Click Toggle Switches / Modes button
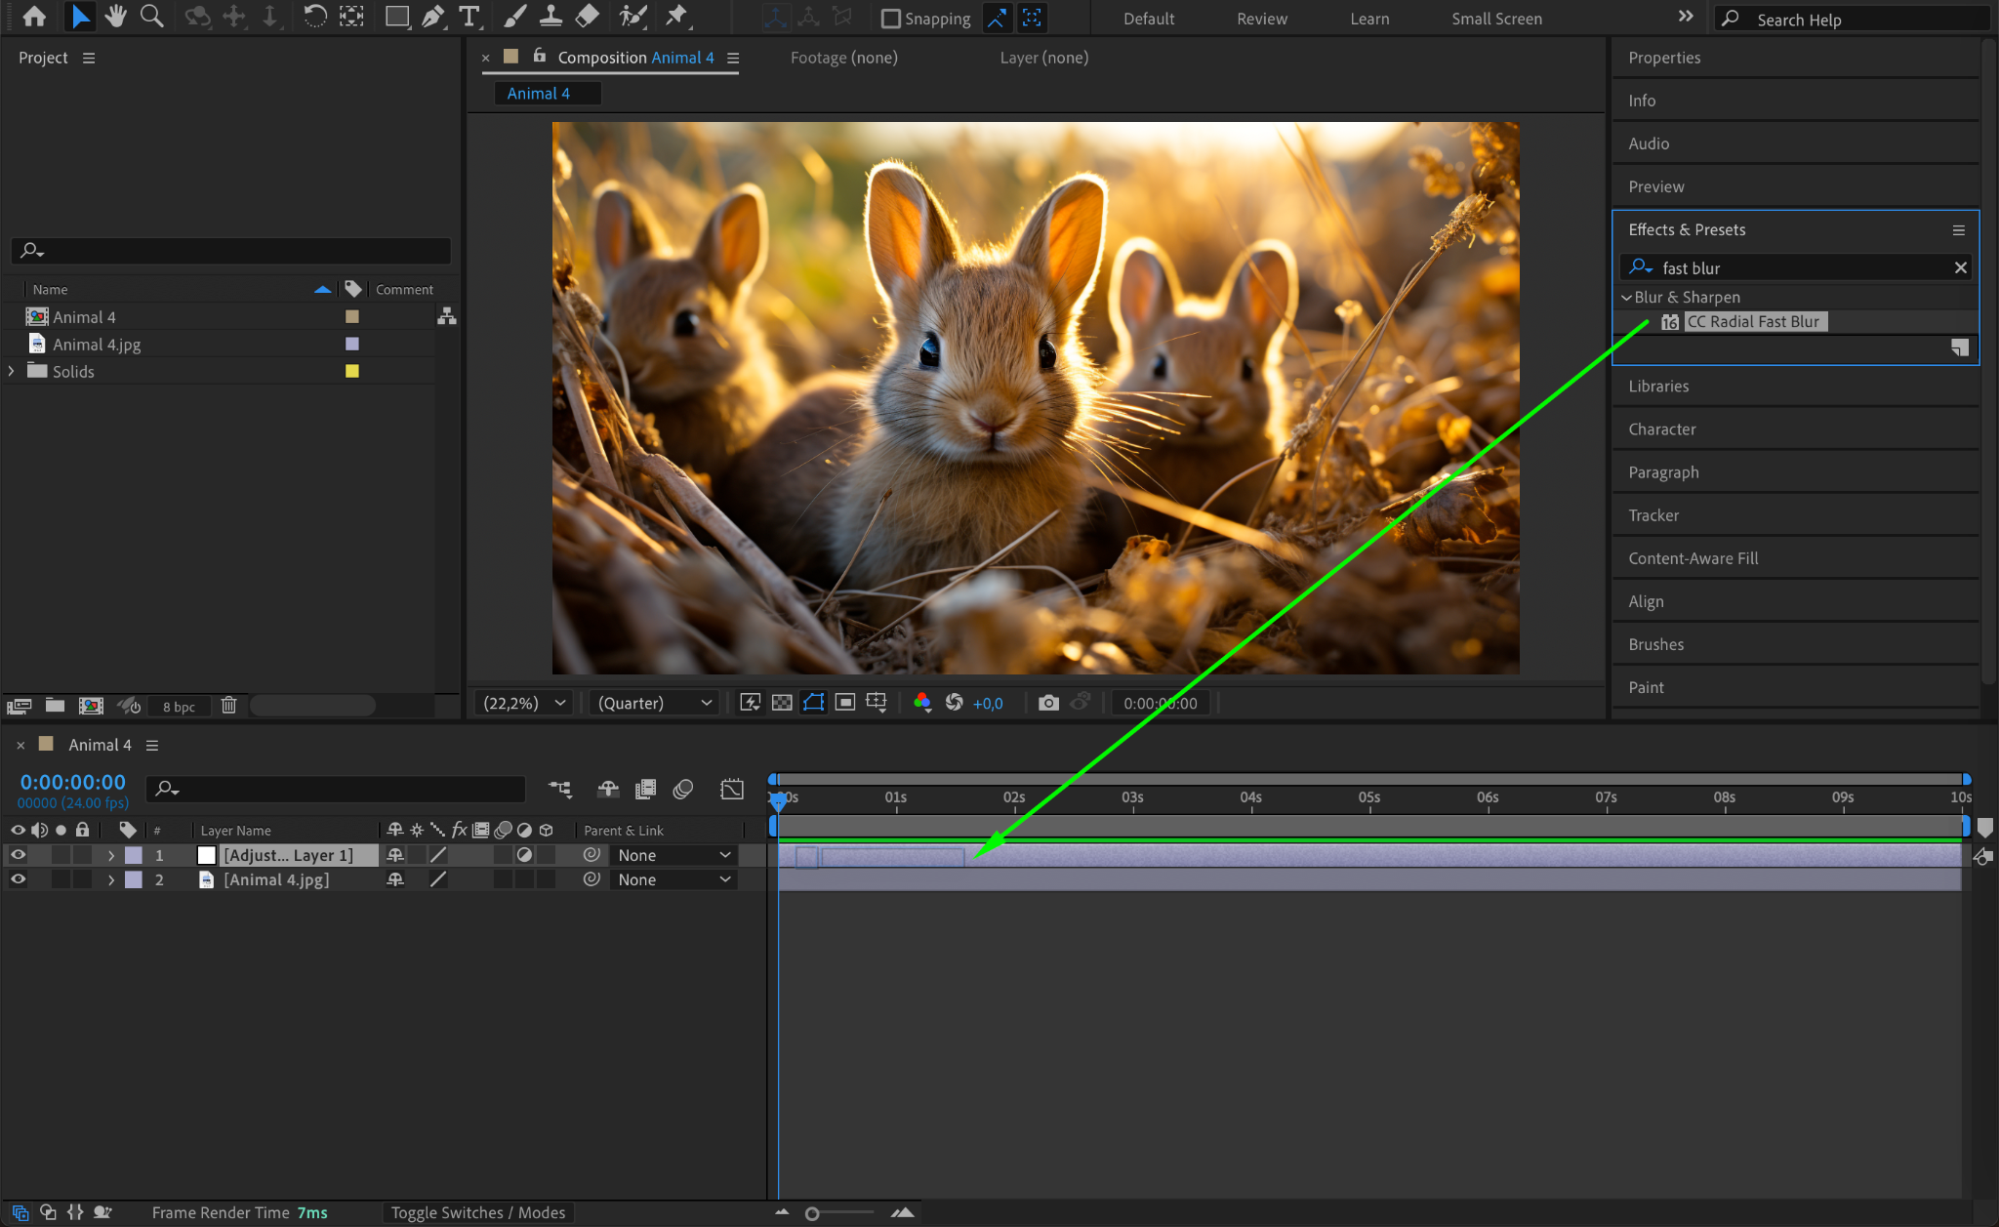This screenshot has width=1999, height=1227. [478, 1212]
